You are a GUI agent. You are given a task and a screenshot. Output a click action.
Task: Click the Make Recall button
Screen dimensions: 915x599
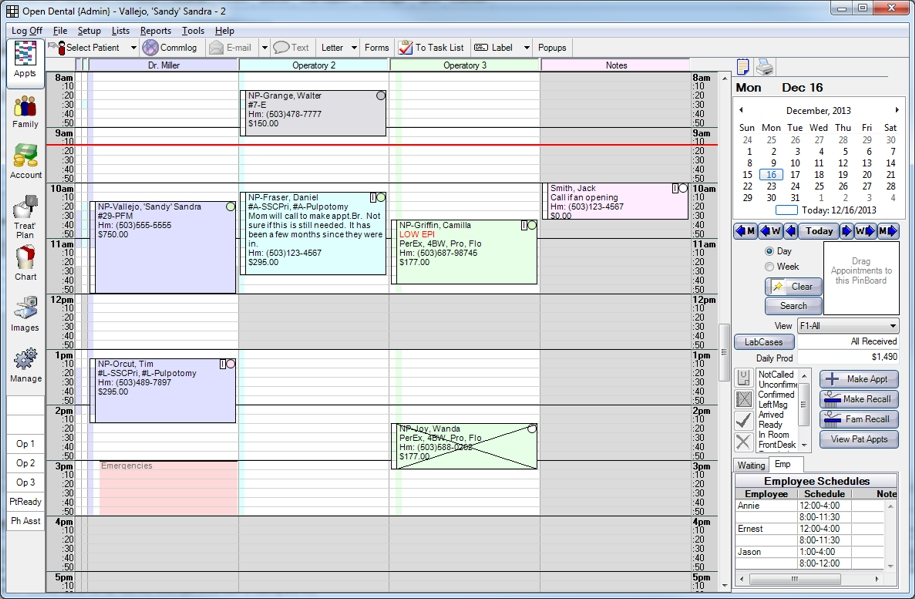(859, 399)
